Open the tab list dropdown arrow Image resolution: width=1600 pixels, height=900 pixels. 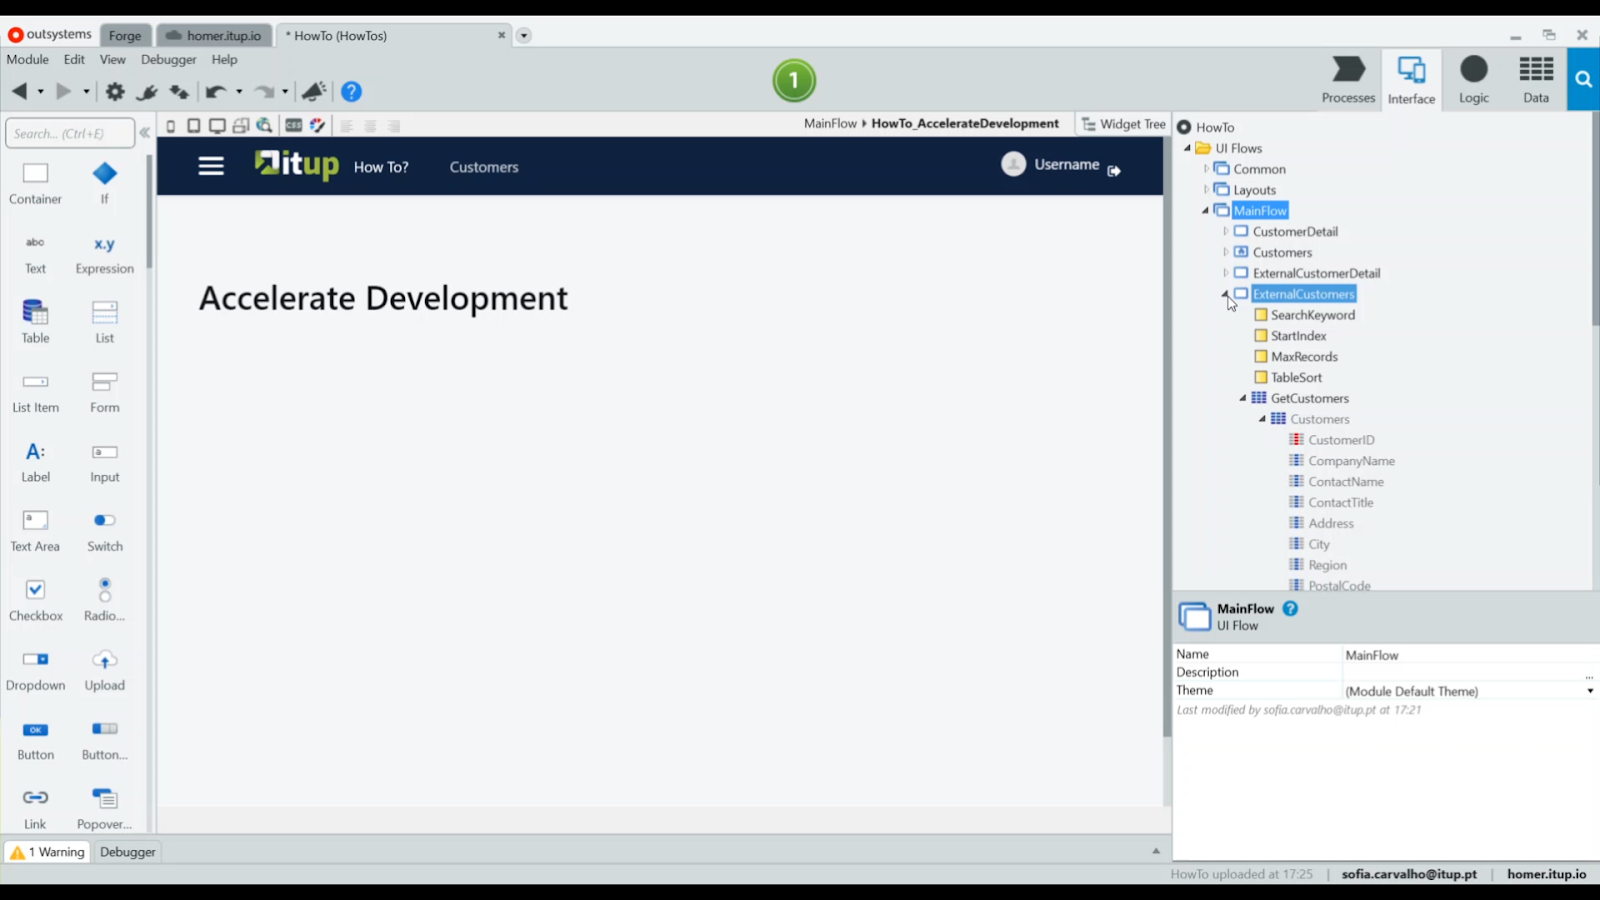pos(524,36)
